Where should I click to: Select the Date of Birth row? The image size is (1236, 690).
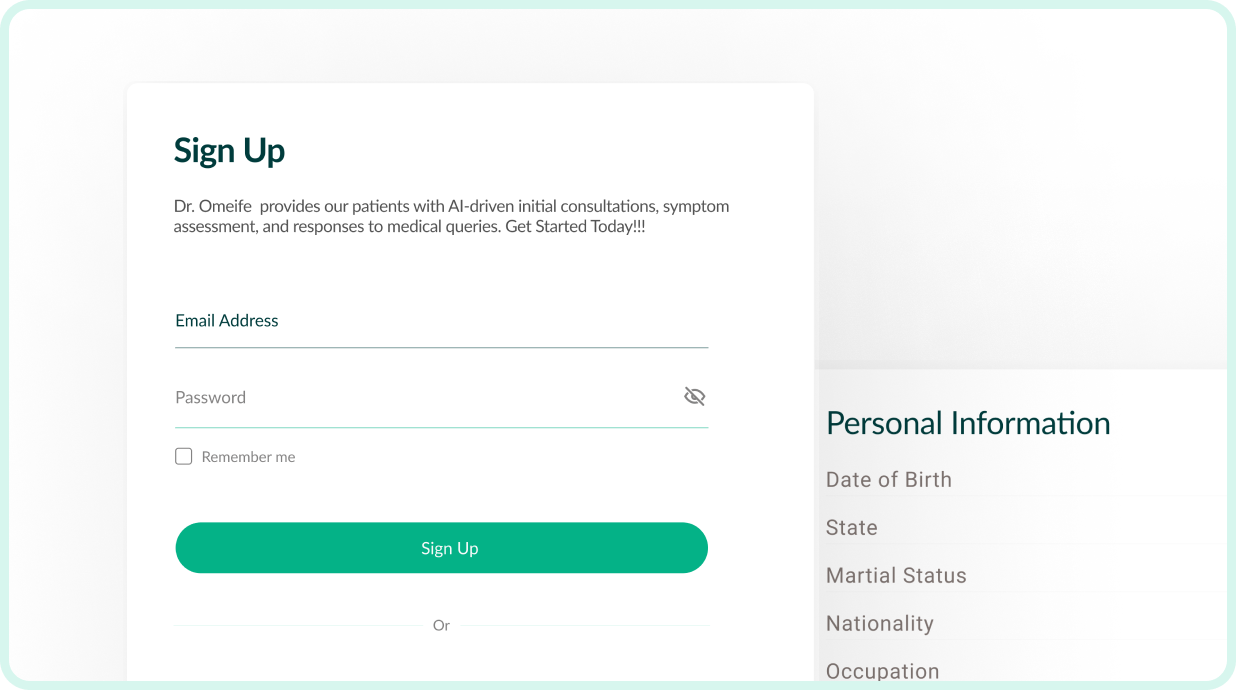click(x=889, y=480)
